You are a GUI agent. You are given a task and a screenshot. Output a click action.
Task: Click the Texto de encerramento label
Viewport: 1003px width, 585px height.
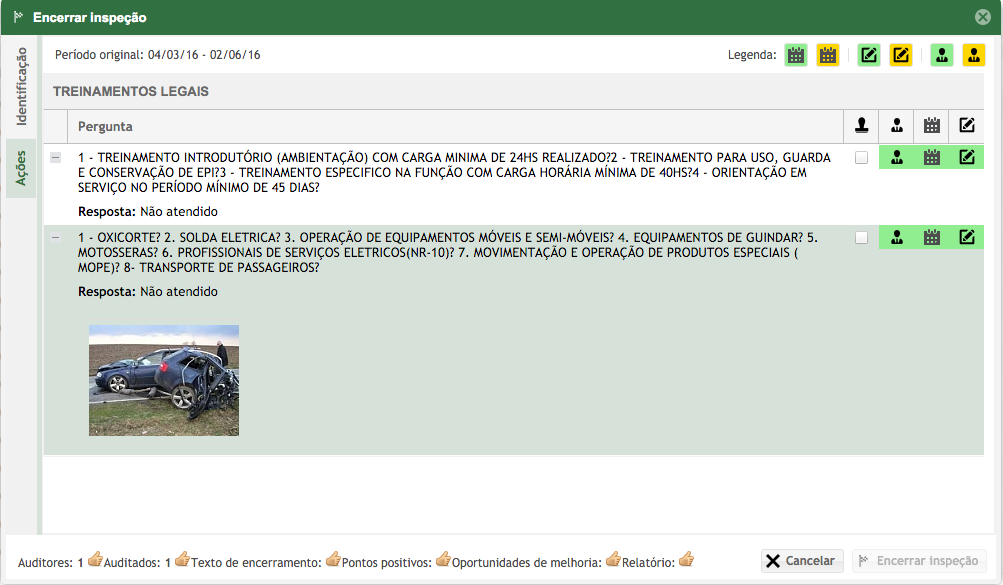pyautogui.click(x=257, y=563)
